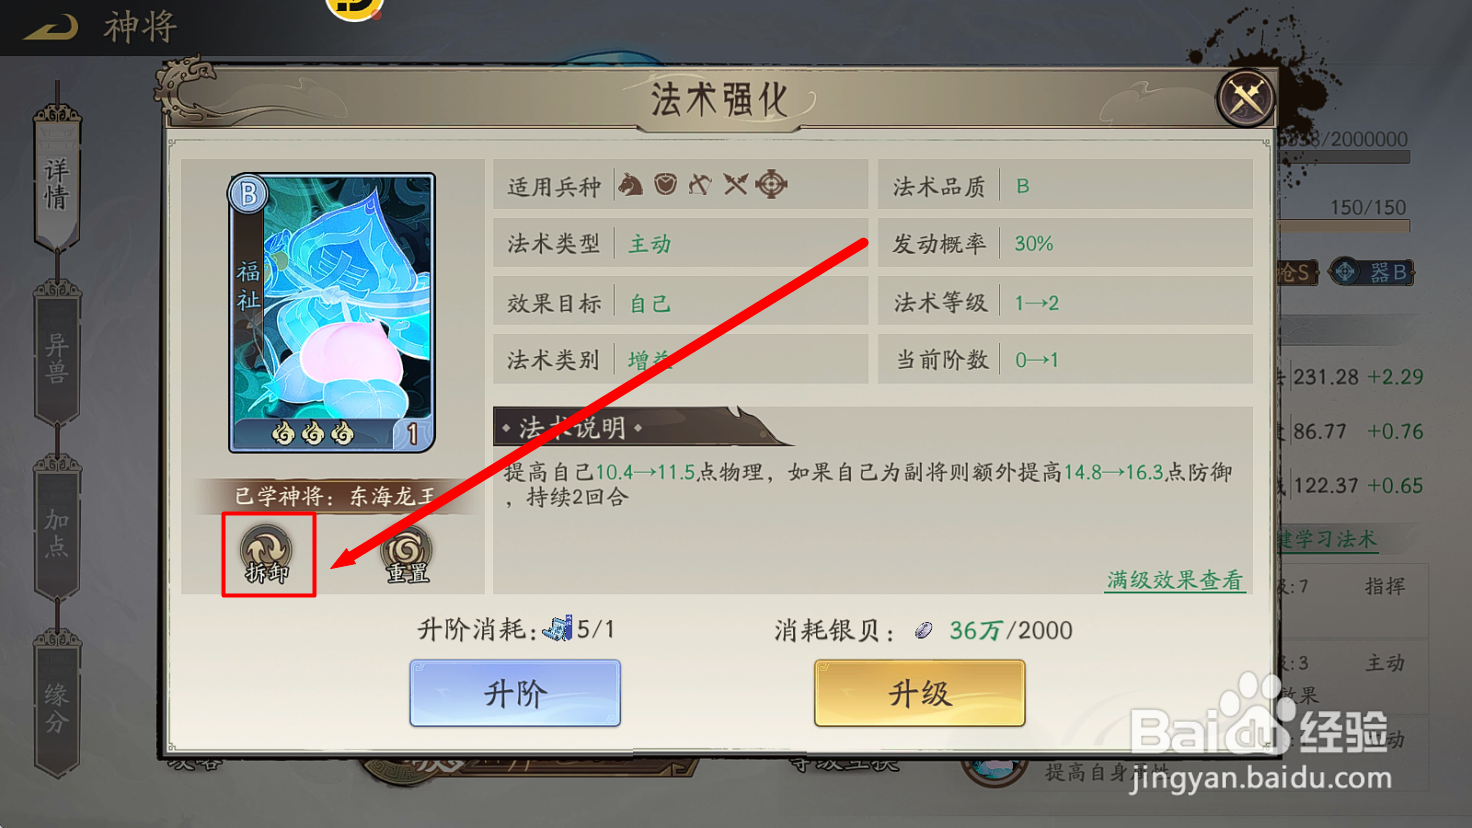Close the 法术强化 dialog with crossed swords
Screen dimensions: 1472x828
click(1245, 98)
